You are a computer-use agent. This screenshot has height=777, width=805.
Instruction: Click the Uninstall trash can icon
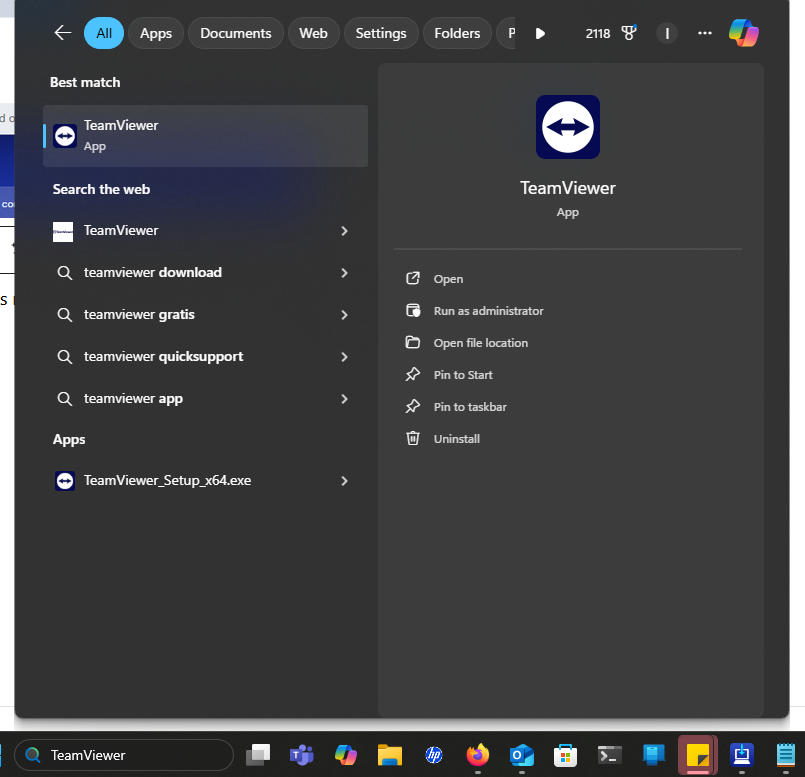coord(413,438)
